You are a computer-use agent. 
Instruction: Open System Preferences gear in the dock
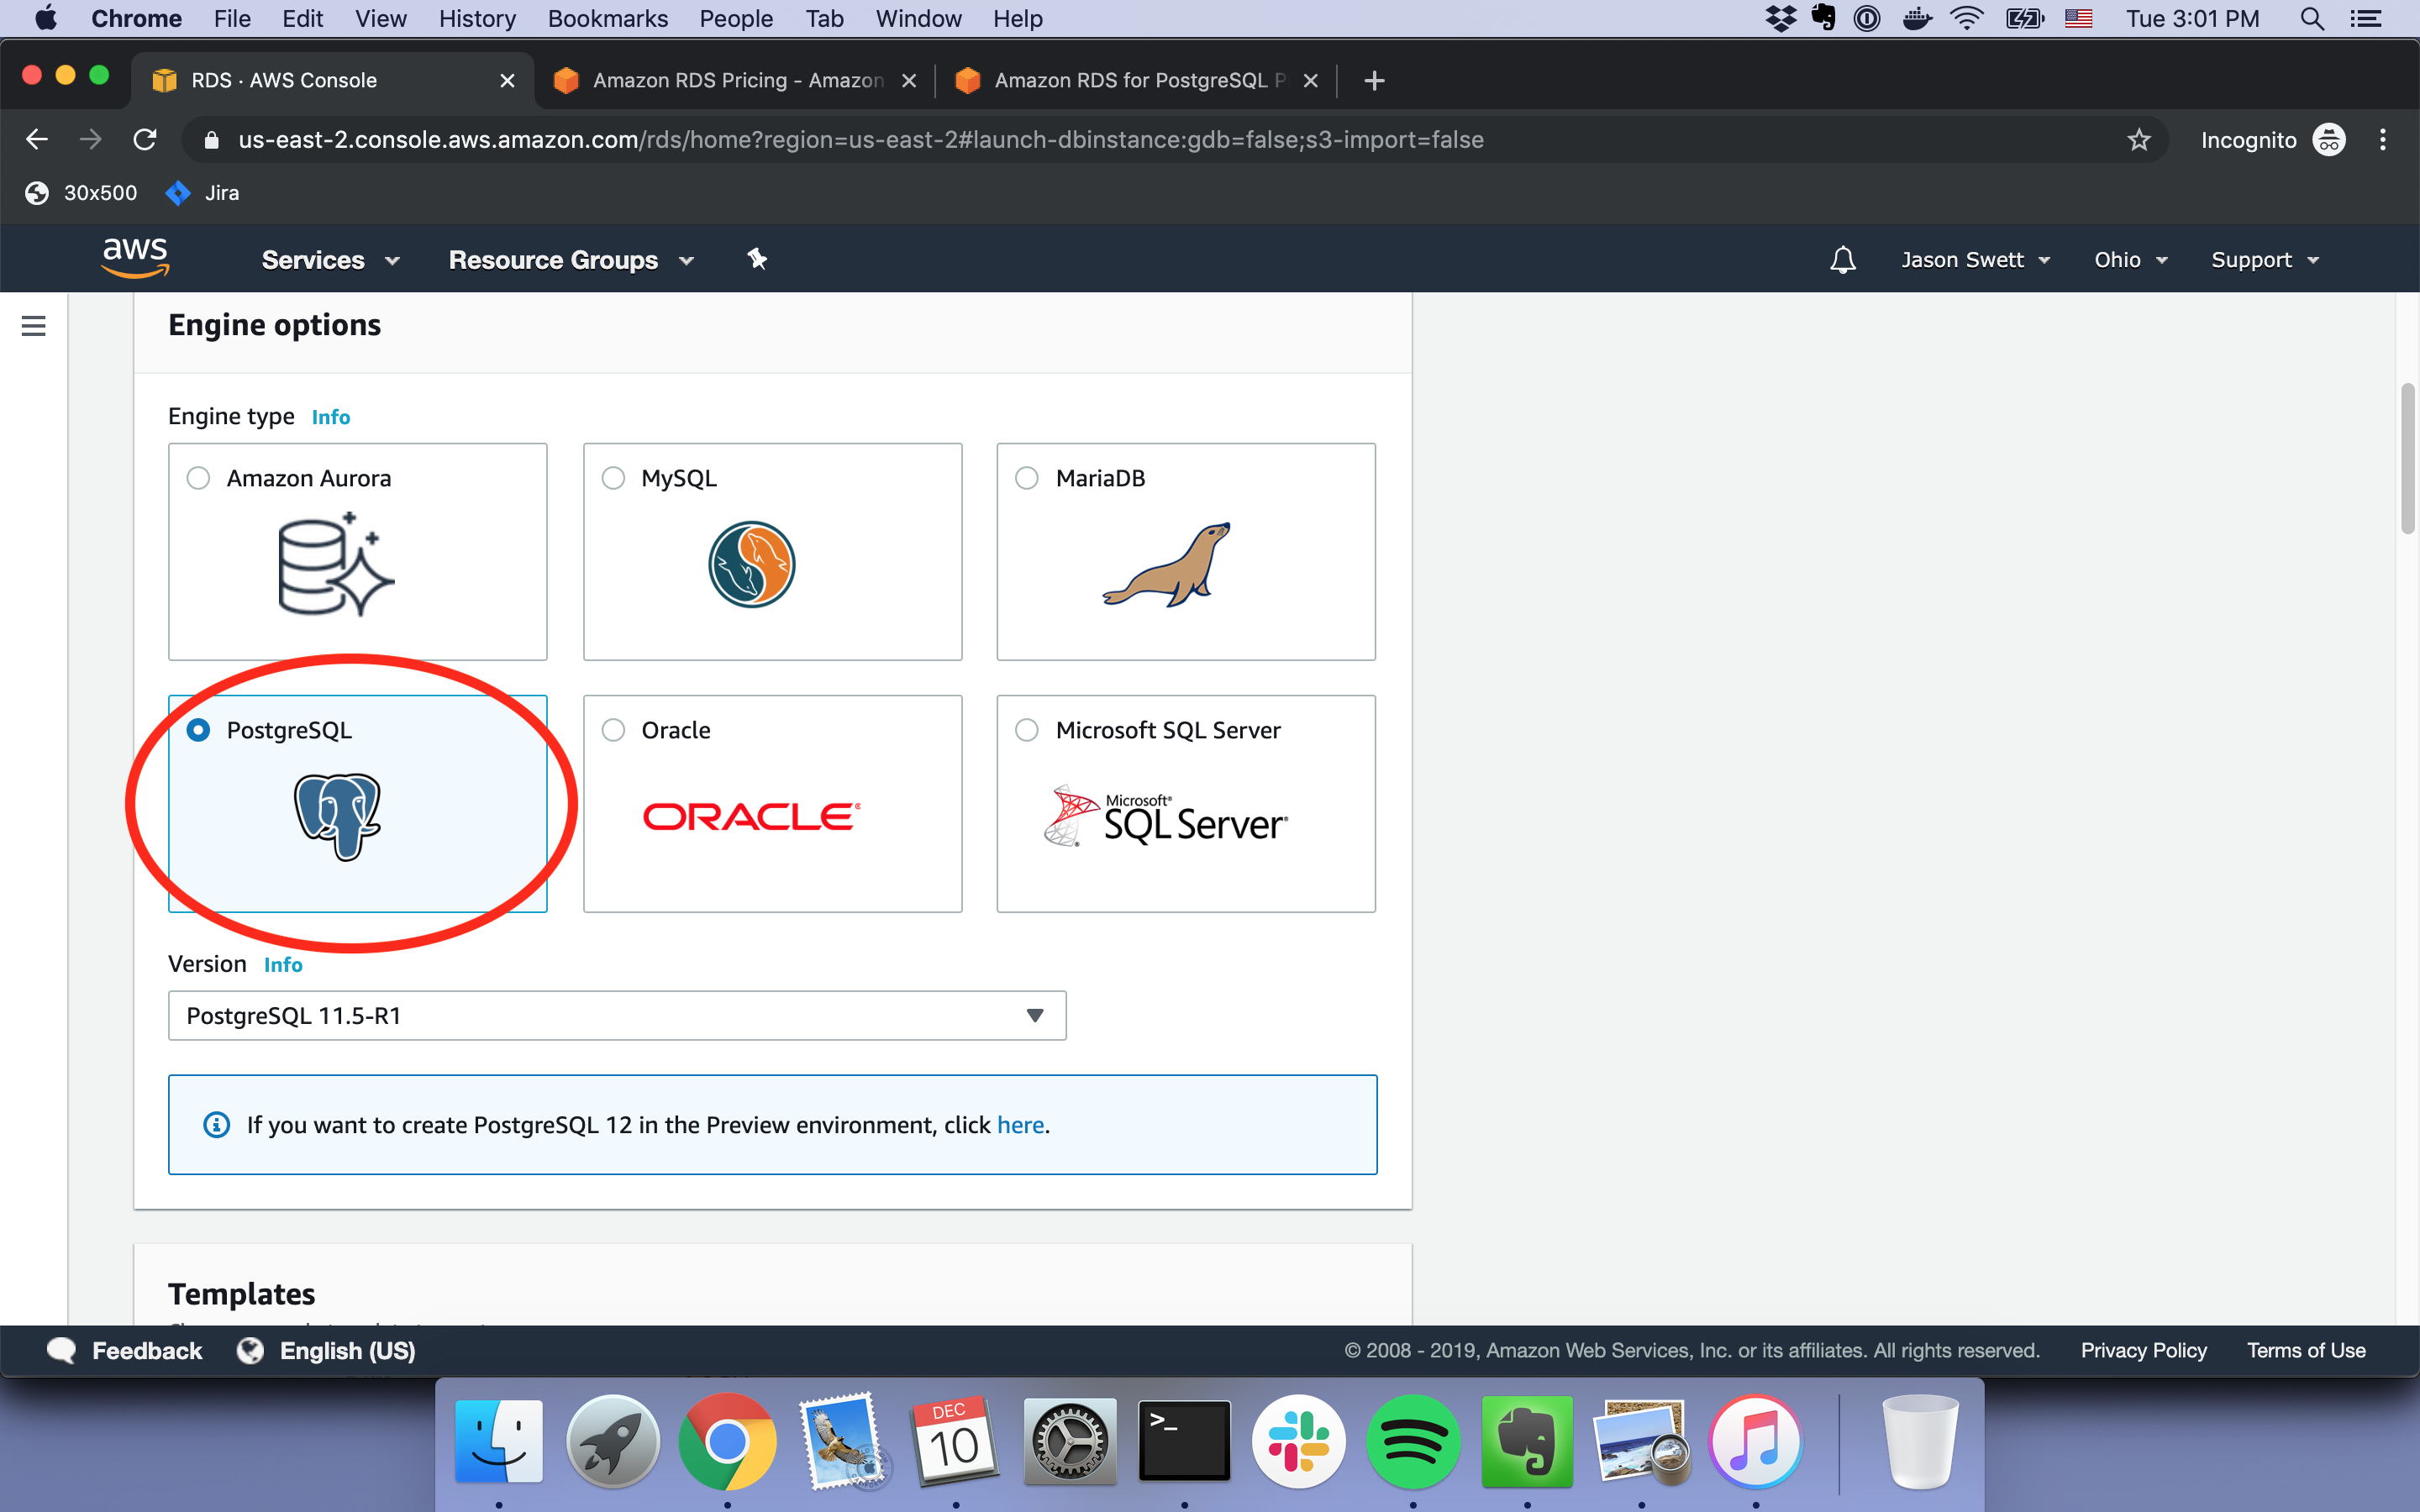[x=1070, y=1441]
